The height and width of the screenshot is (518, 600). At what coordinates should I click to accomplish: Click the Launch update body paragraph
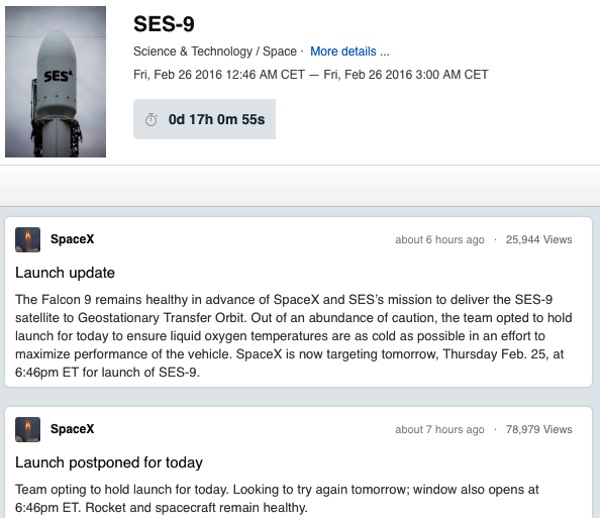[294, 336]
